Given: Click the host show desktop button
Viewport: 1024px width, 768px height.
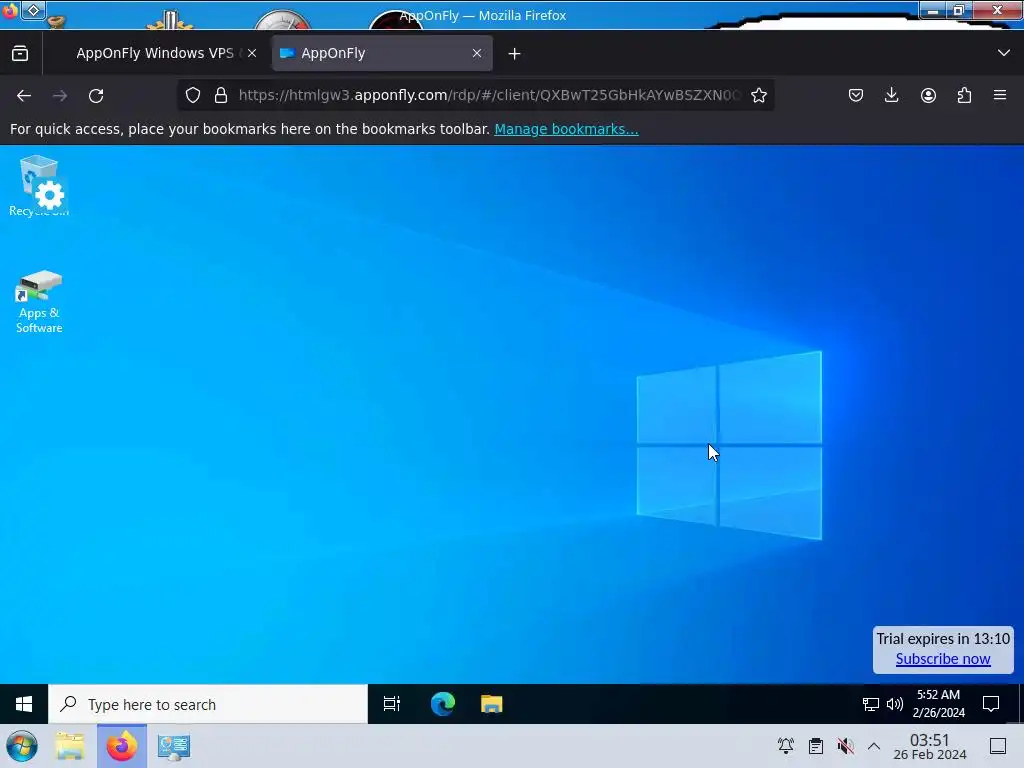Looking at the screenshot, I should 998,746.
